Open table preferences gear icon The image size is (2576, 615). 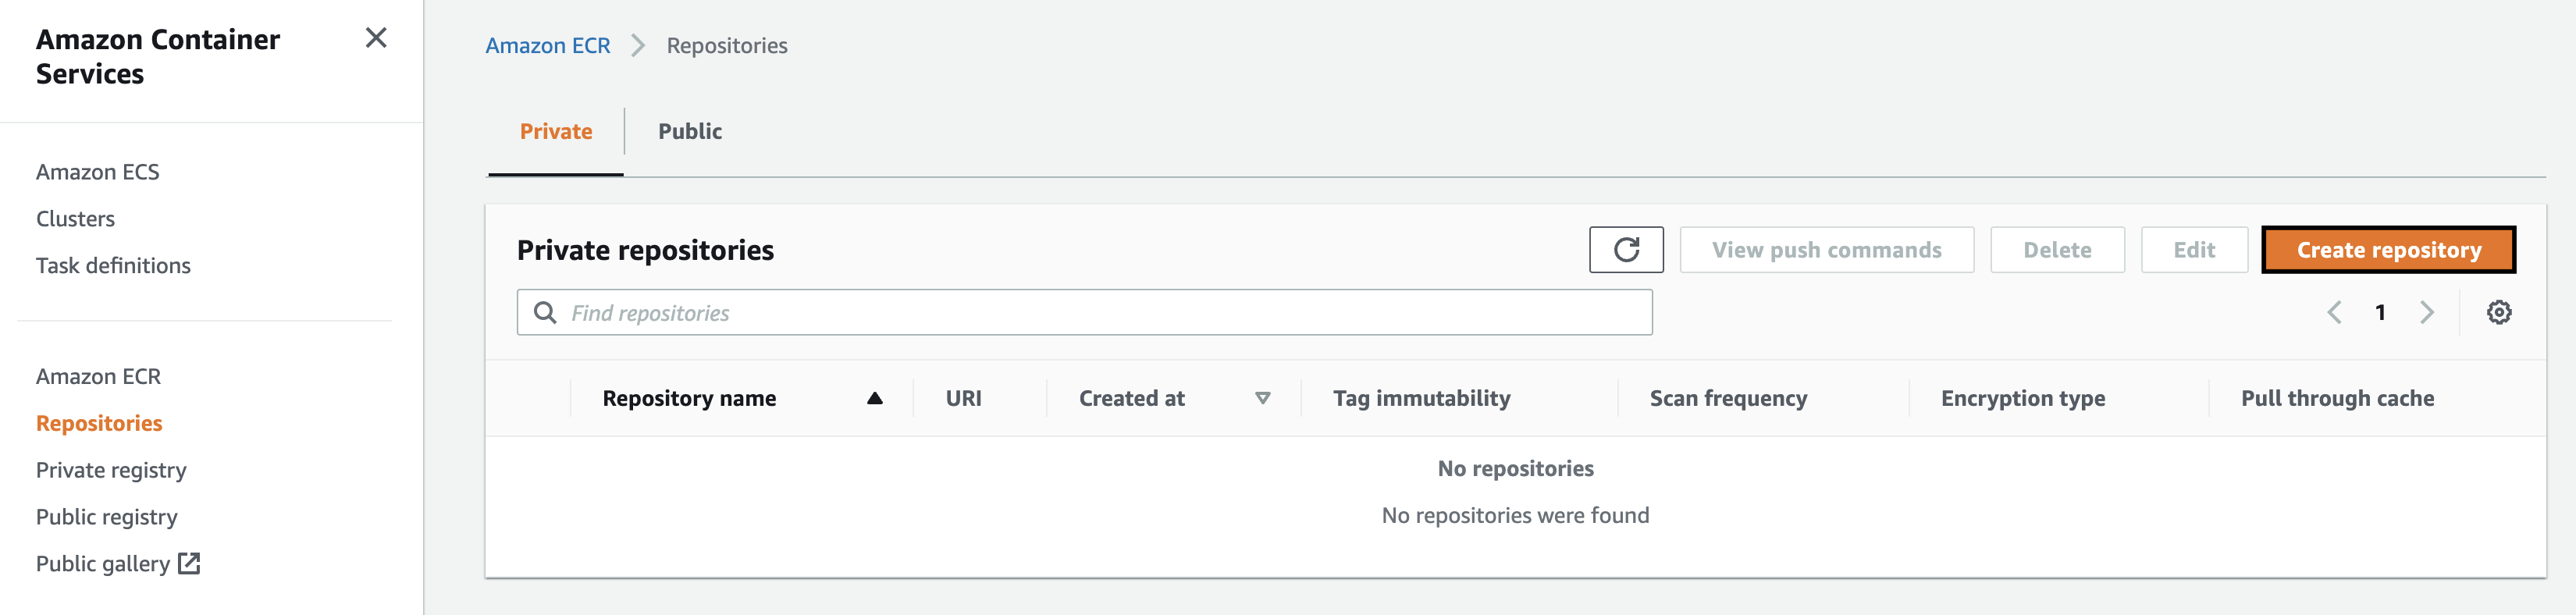point(2499,313)
